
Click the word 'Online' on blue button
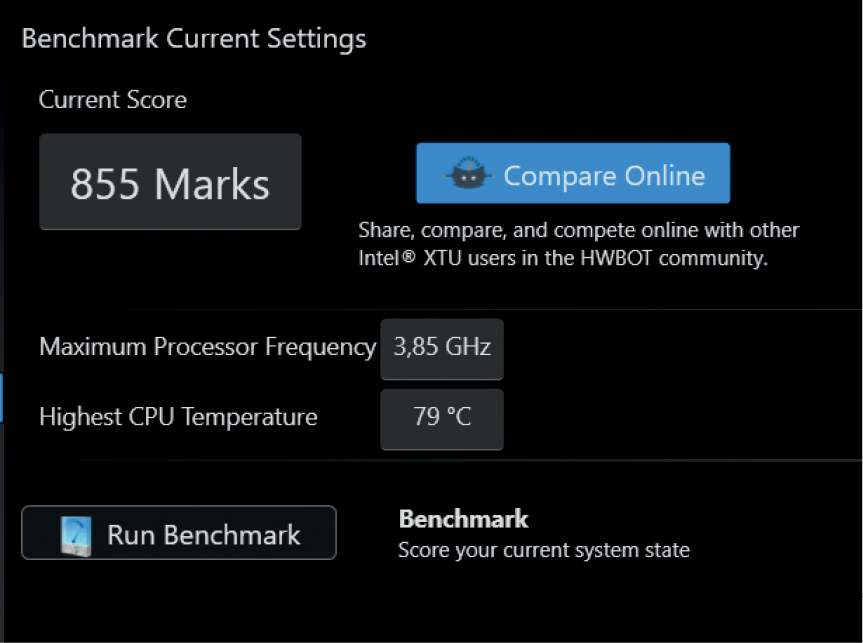coord(665,176)
